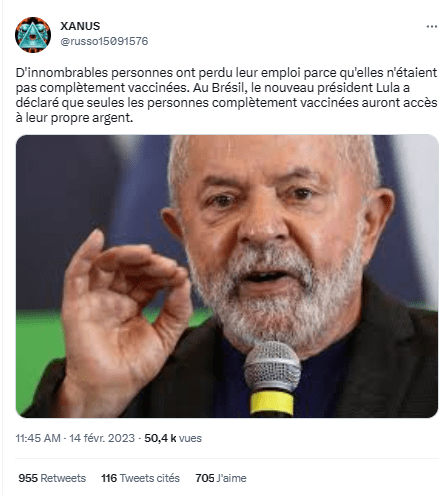Click the XANUS profile avatar
Image resolution: width=448 pixels, height=495 pixels.
33,35
